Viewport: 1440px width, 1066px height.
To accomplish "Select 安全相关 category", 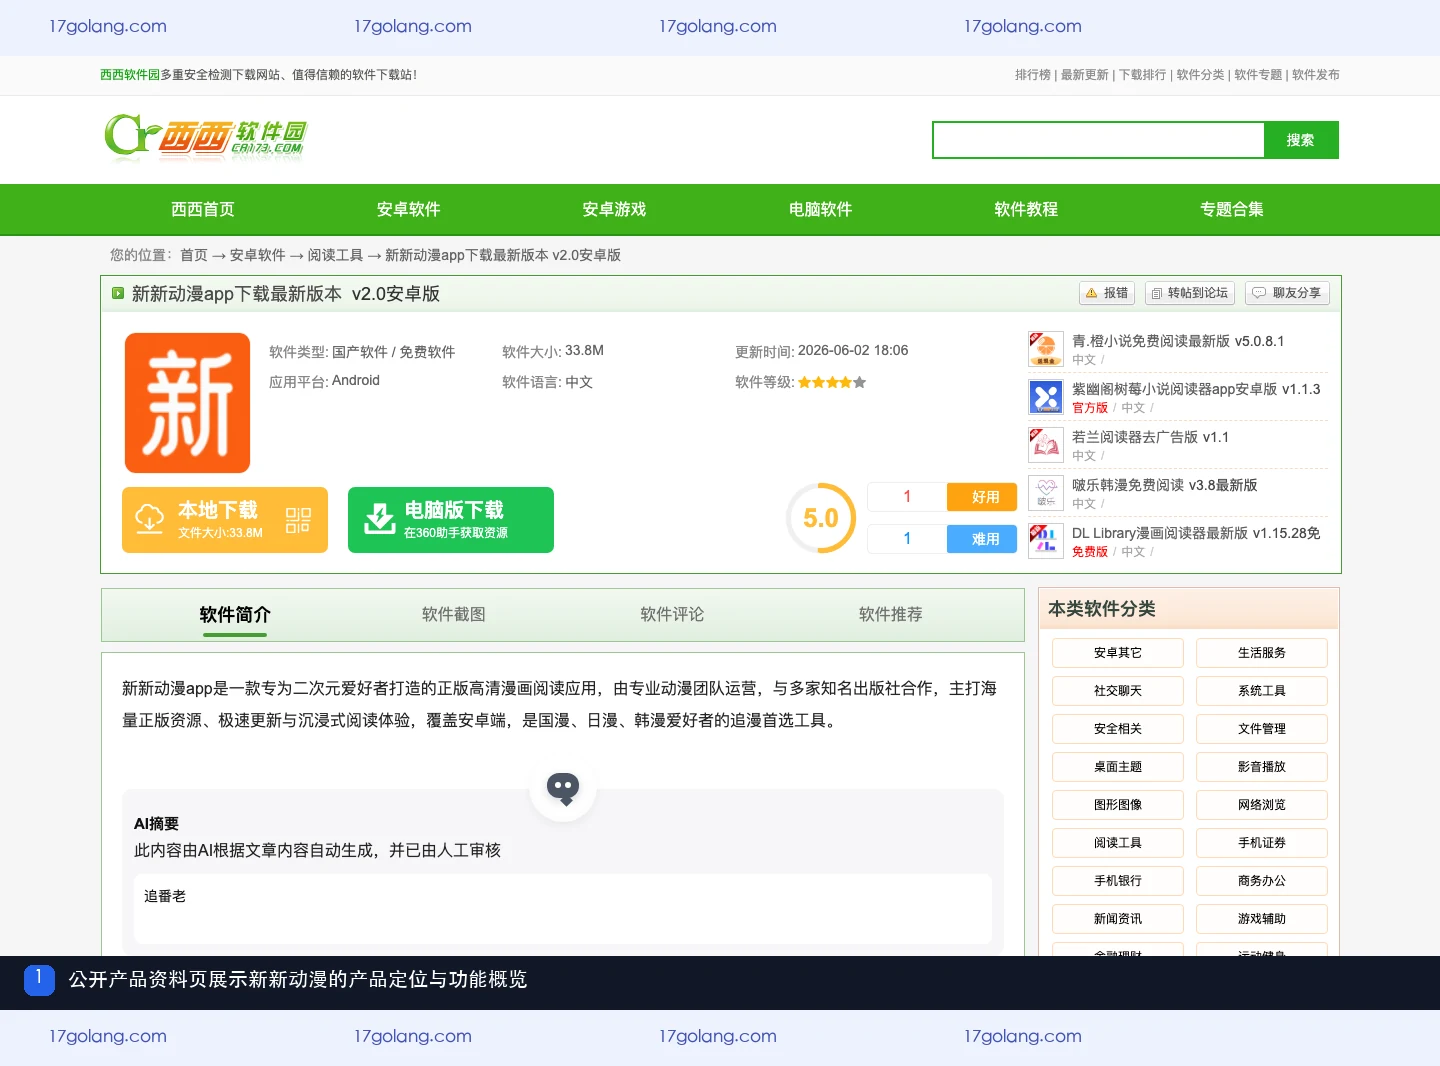I will (x=1118, y=729).
